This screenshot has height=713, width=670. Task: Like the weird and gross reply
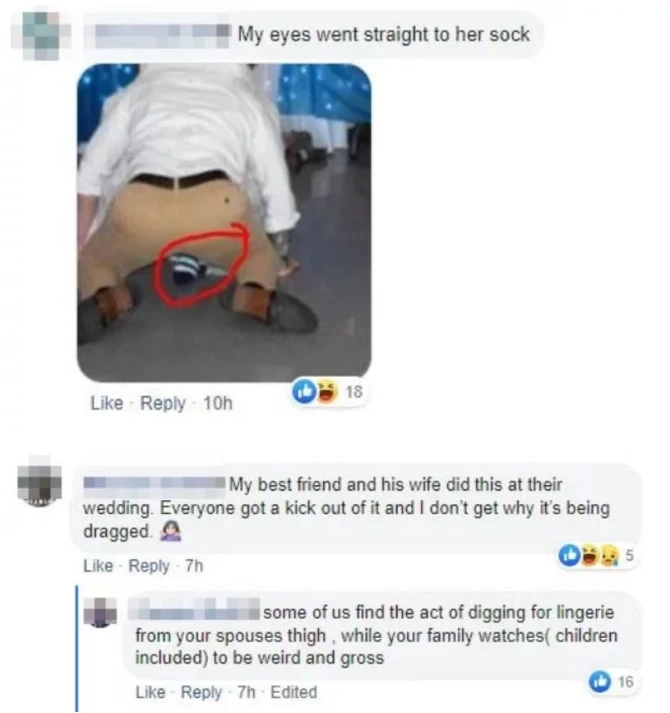click(151, 692)
